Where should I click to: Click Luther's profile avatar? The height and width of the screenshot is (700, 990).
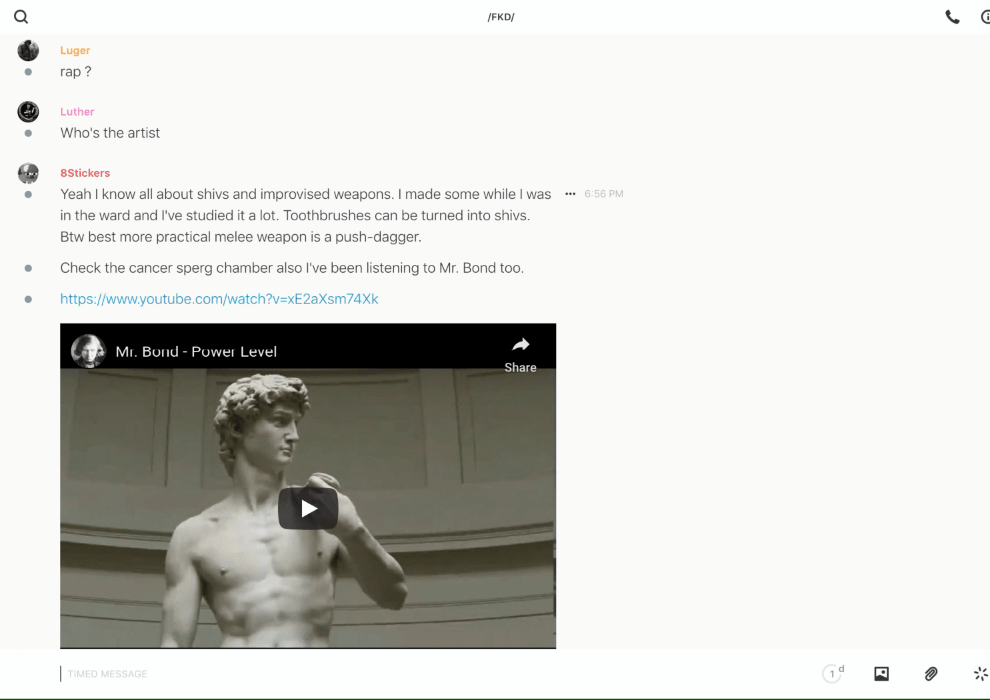pyautogui.click(x=28, y=112)
